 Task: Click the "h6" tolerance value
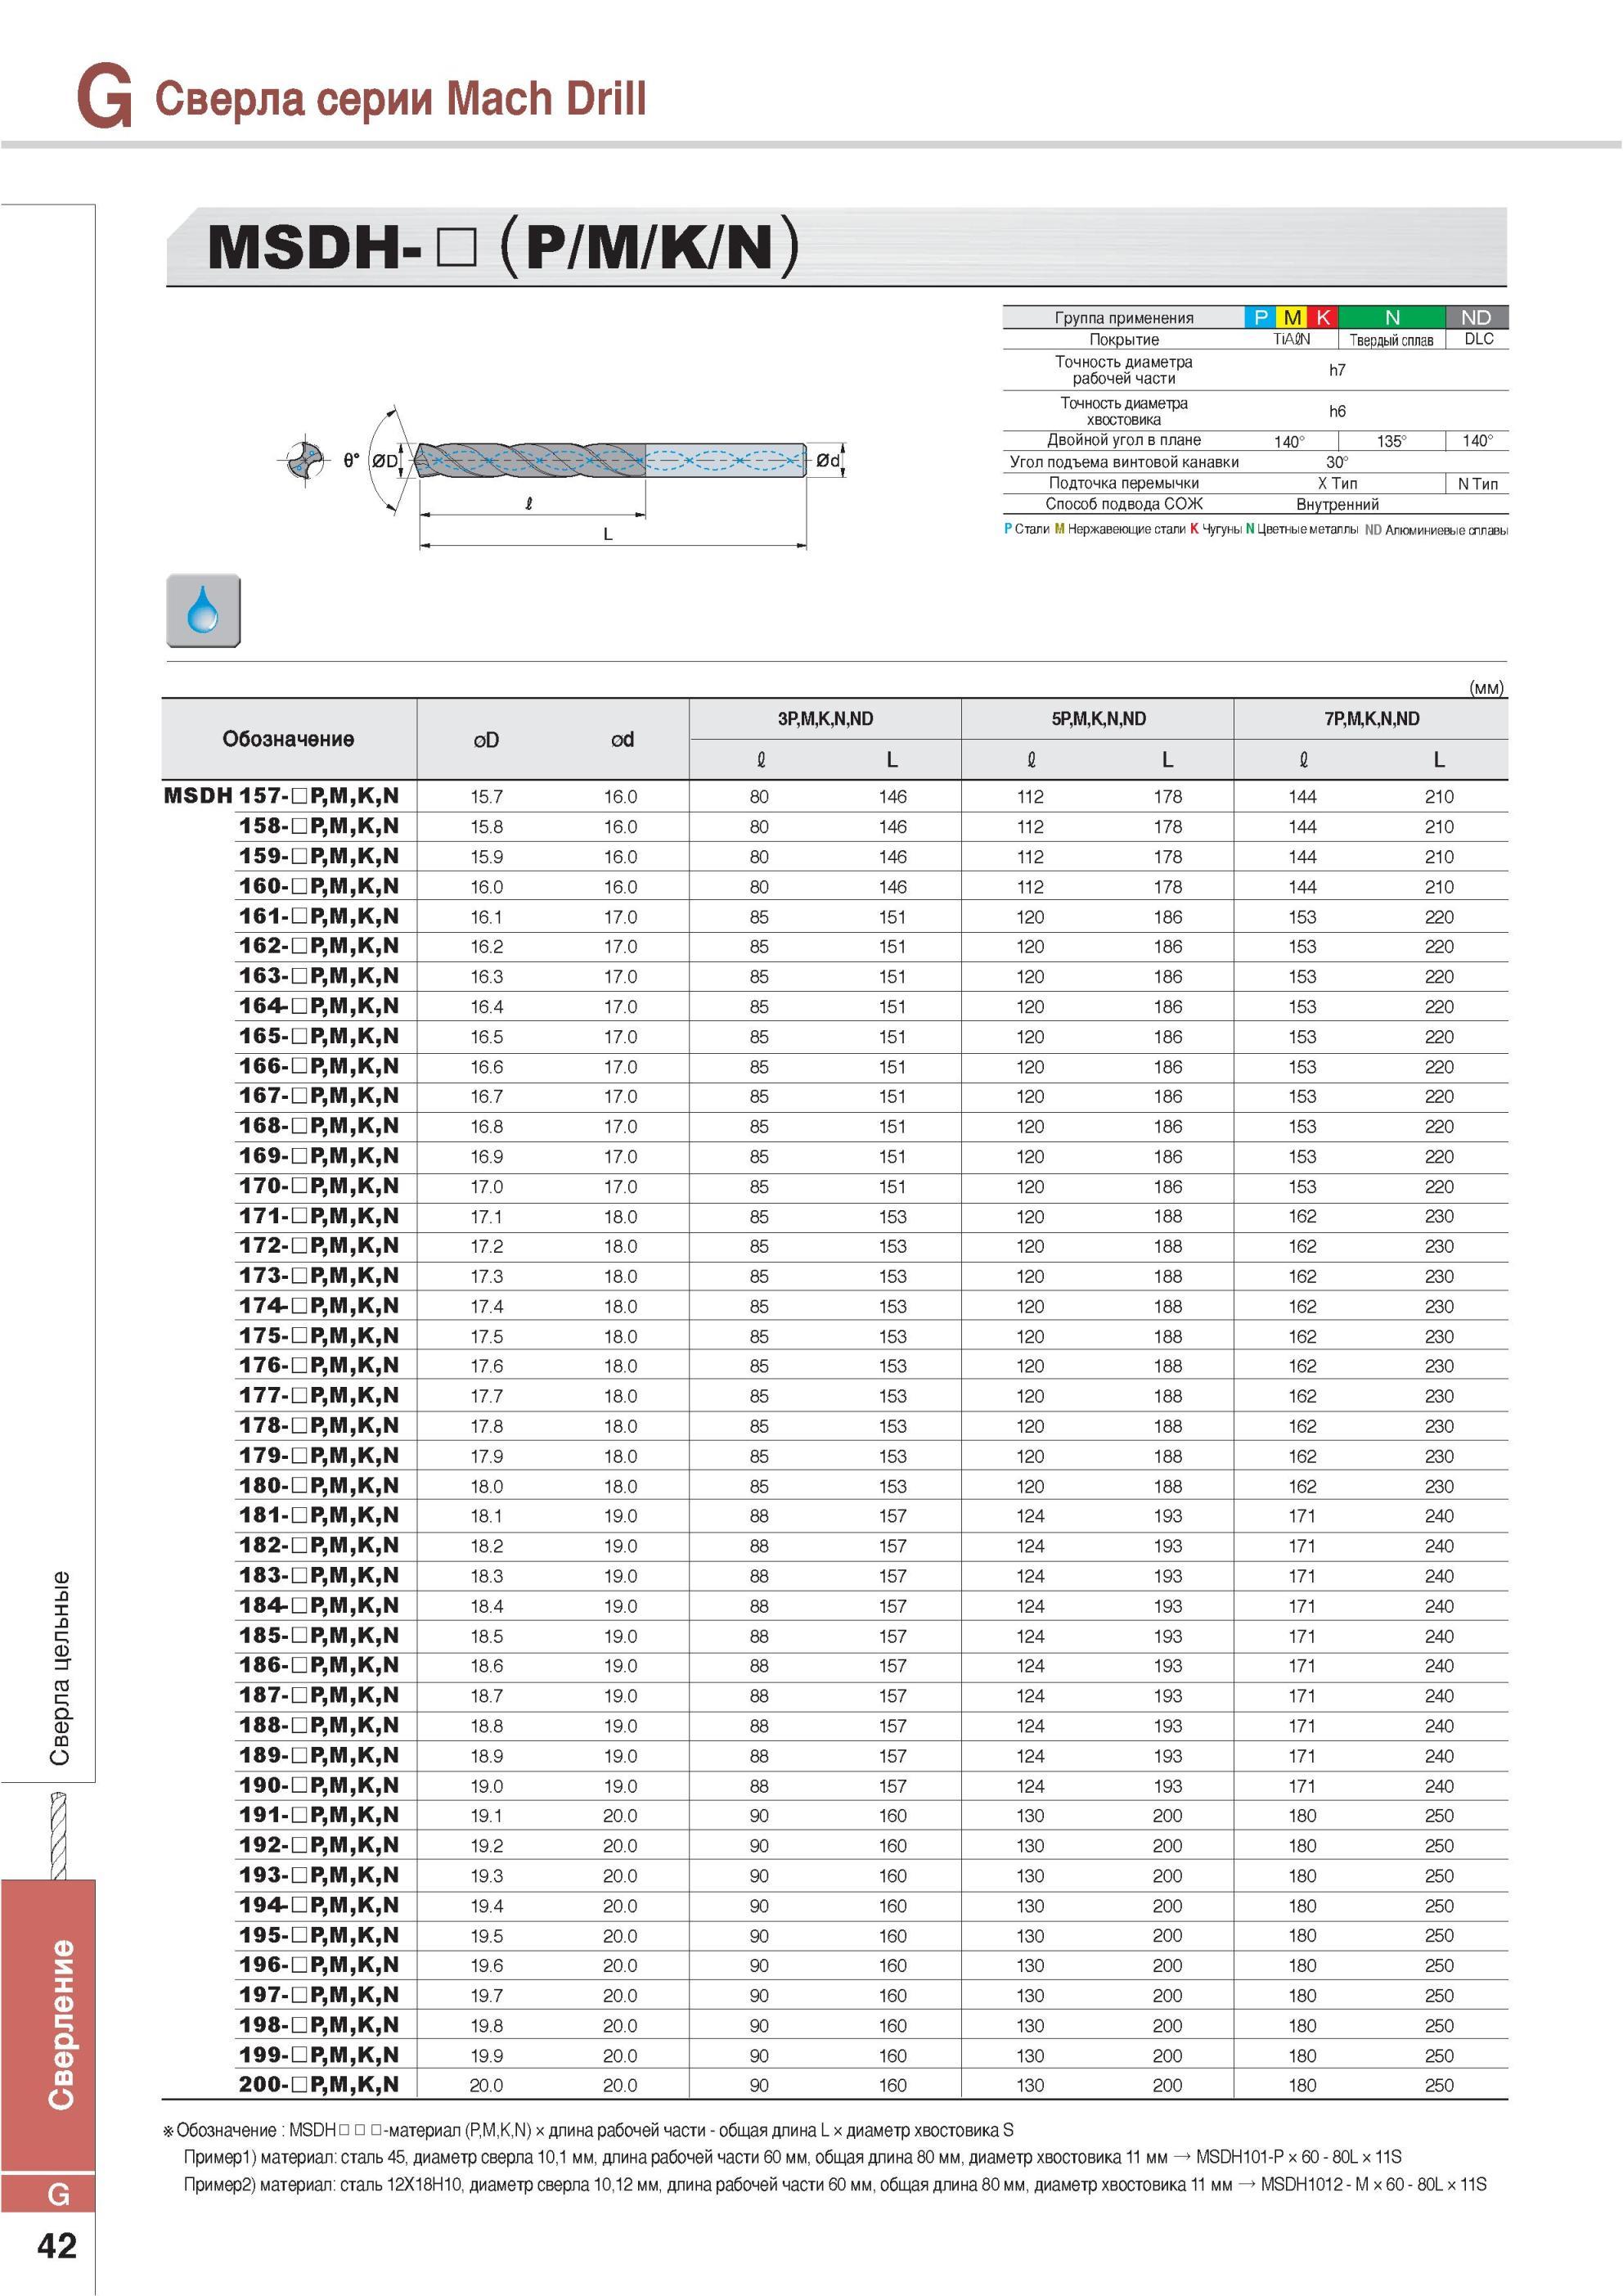tap(1337, 411)
